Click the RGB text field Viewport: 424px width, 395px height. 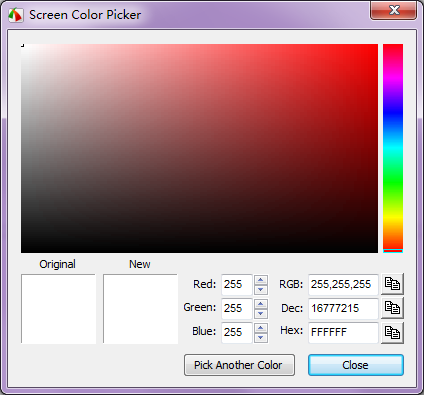tap(343, 285)
